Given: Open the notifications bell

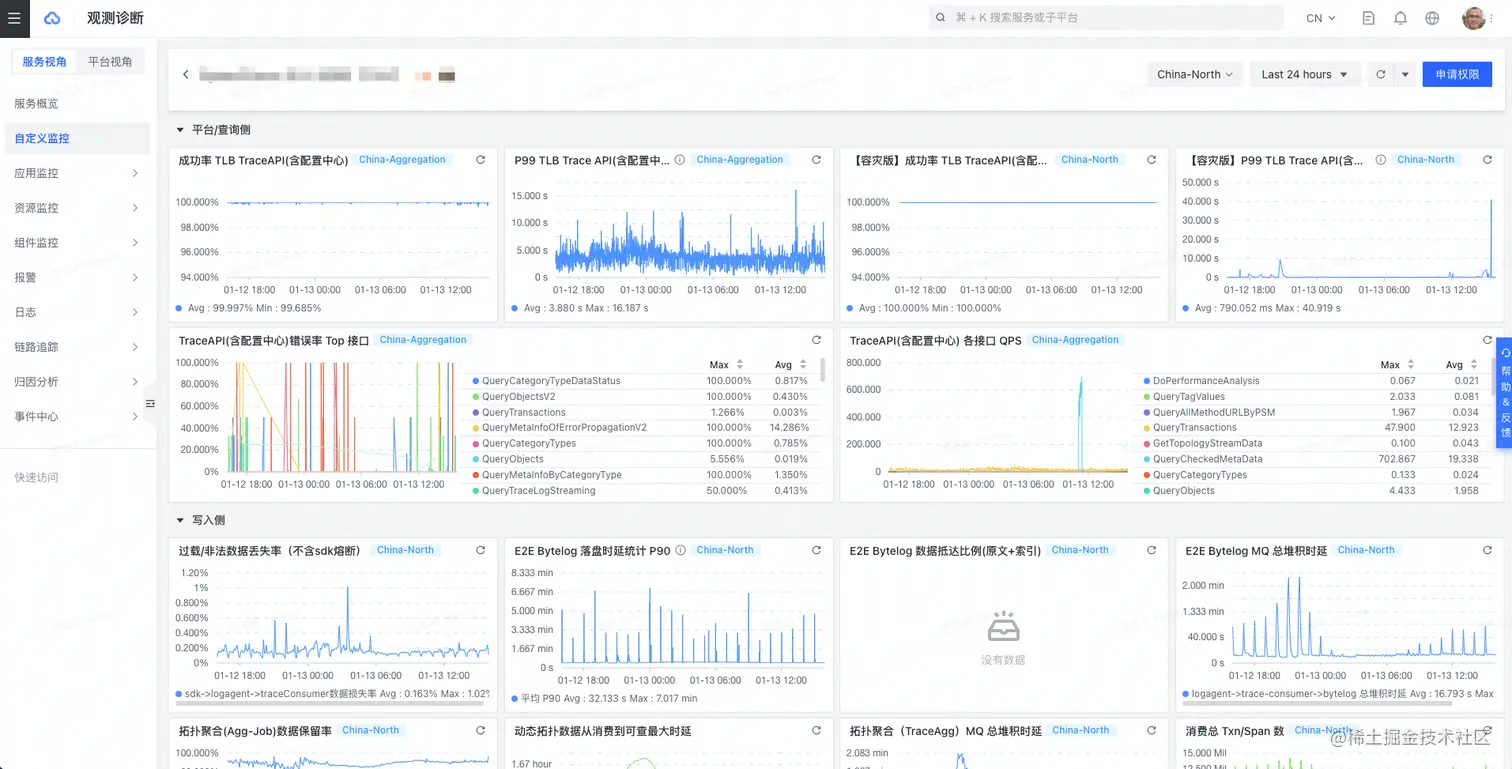Looking at the screenshot, I should tap(1401, 18).
